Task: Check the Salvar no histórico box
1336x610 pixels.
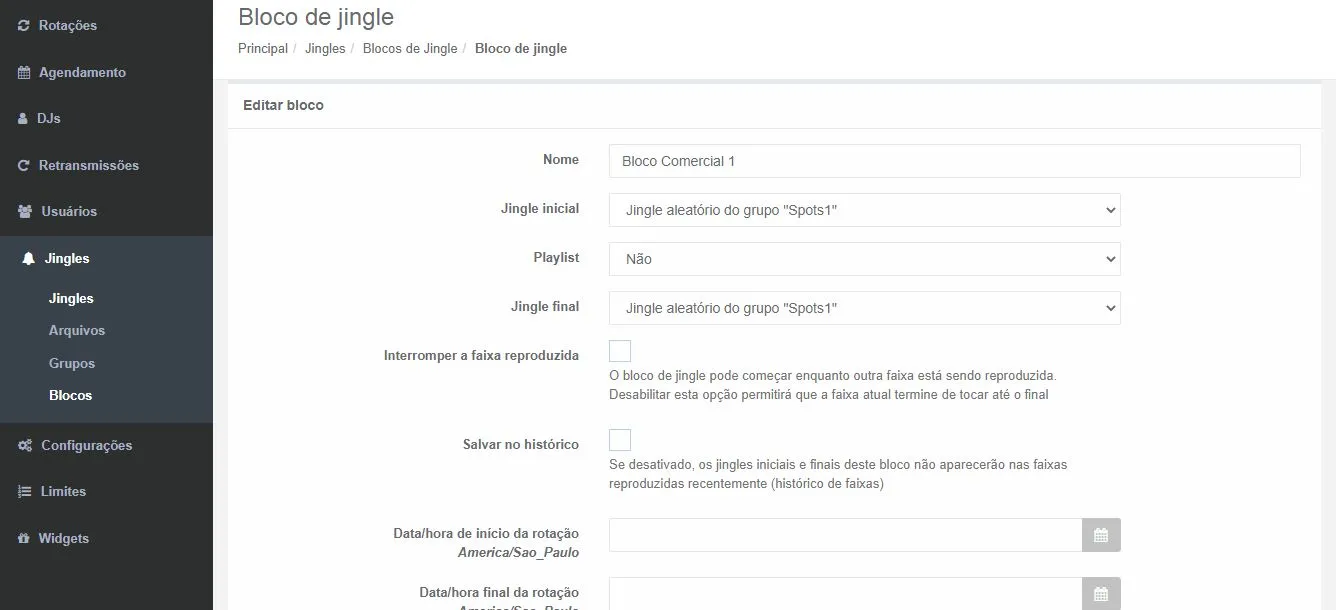Action: point(620,439)
